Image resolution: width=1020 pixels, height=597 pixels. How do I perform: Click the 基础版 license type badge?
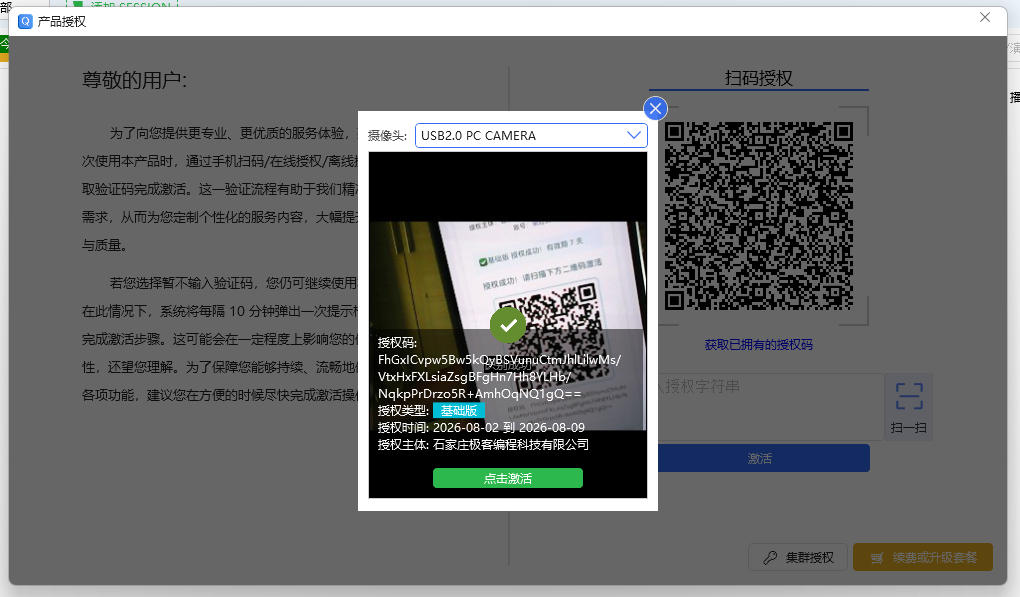coord(459,410)
